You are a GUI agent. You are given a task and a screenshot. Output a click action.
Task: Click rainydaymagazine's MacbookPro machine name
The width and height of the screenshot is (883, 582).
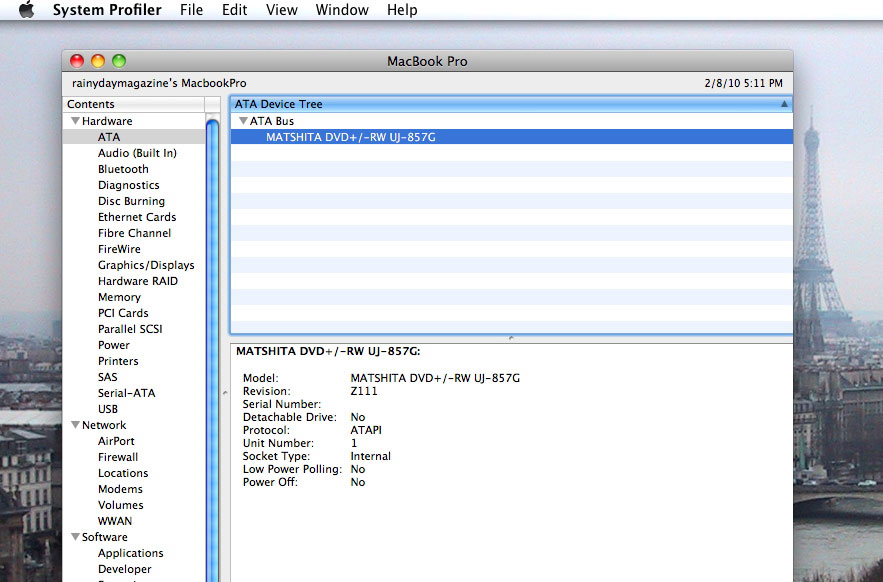coord(159,83)
